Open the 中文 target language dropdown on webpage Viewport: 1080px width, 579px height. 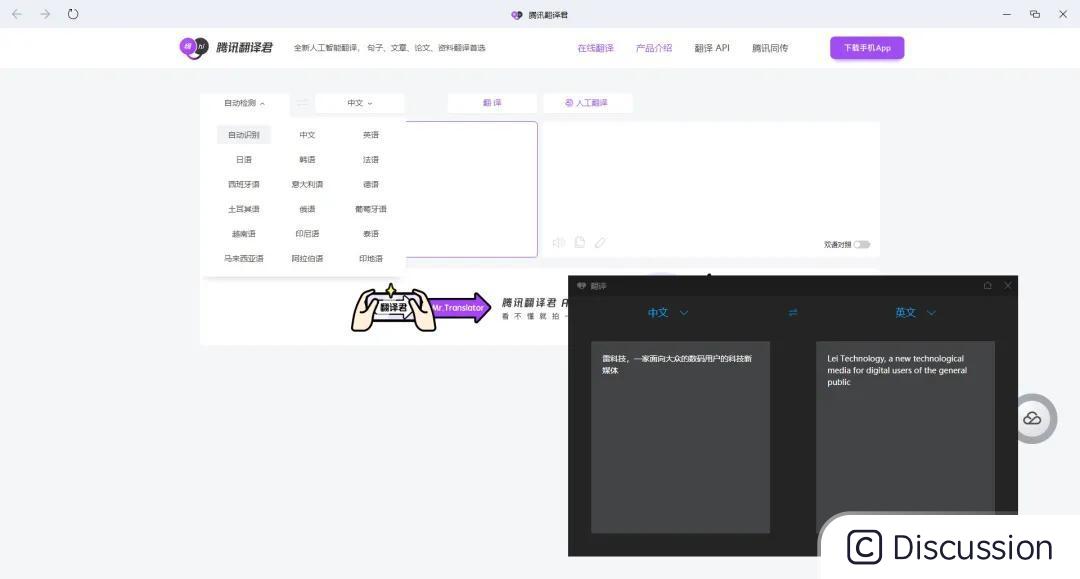coord(360,103)
